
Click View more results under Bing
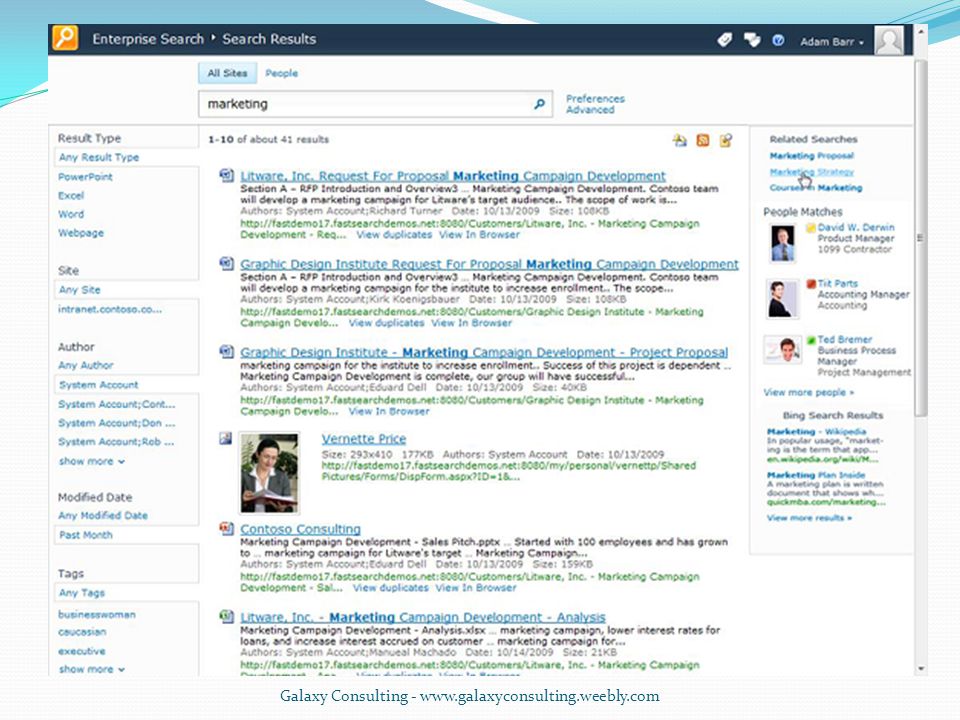tap(809, 518)
